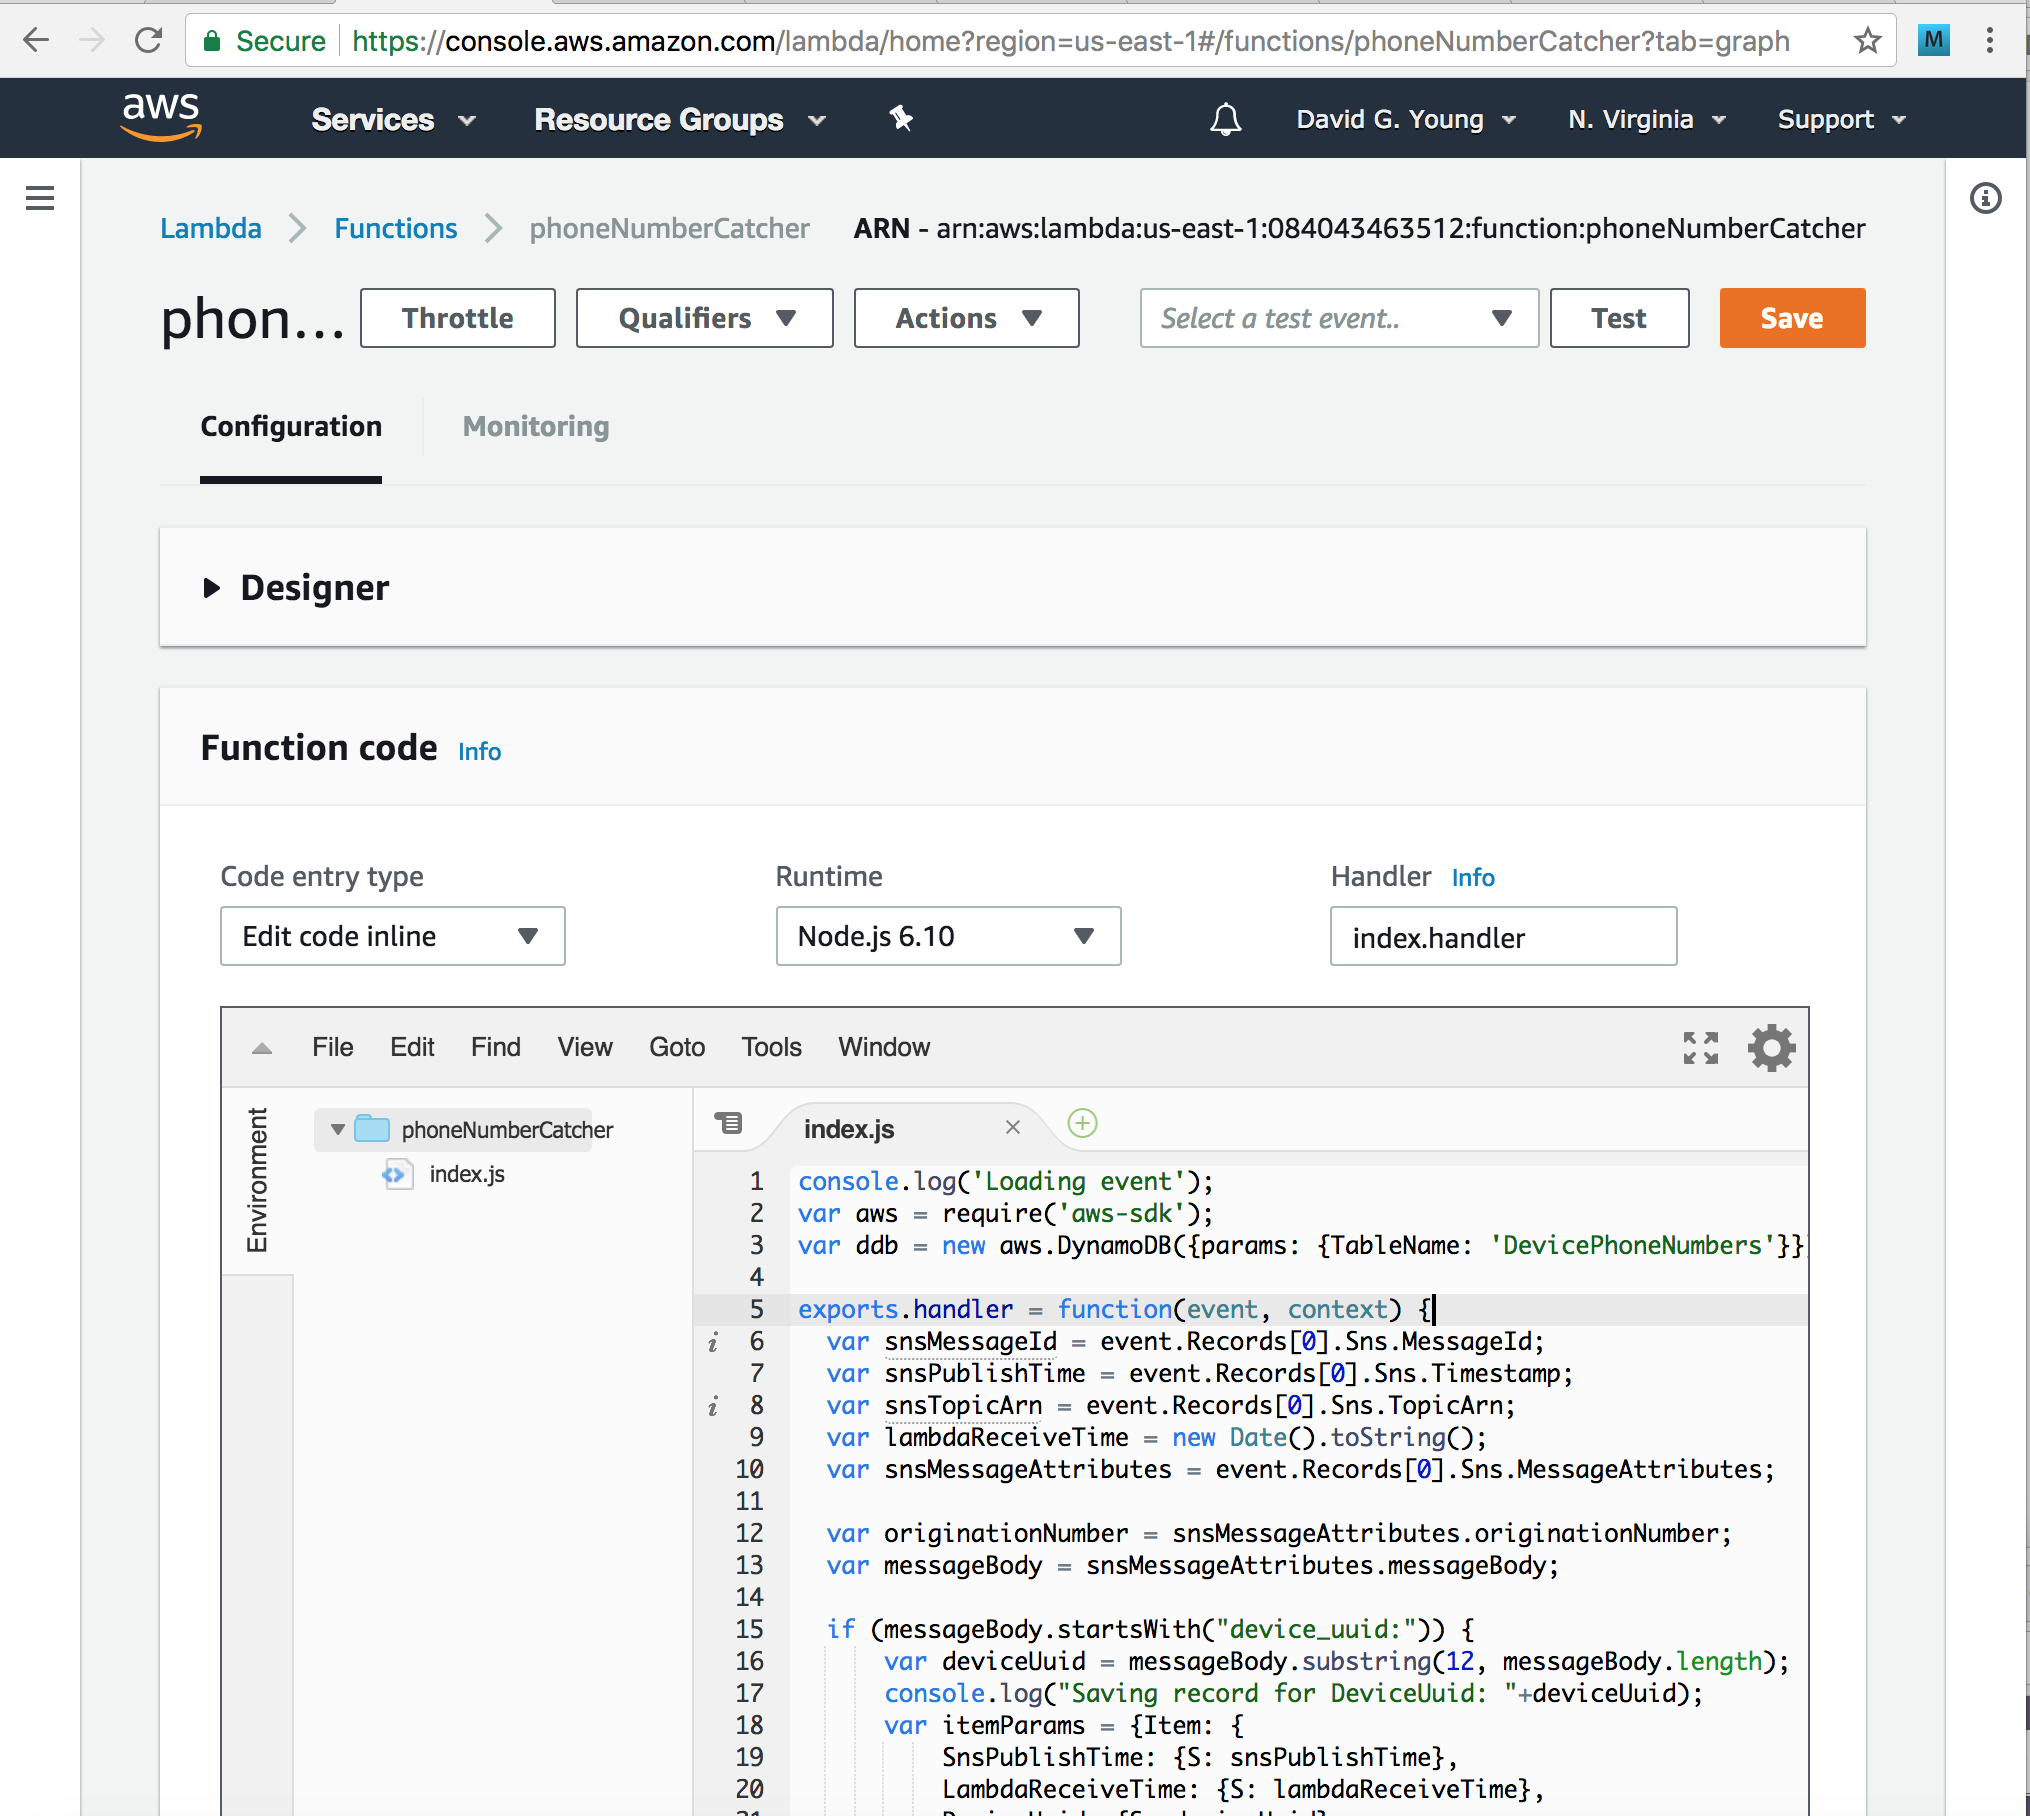Click the info marker on line 8

[713, 1407]
